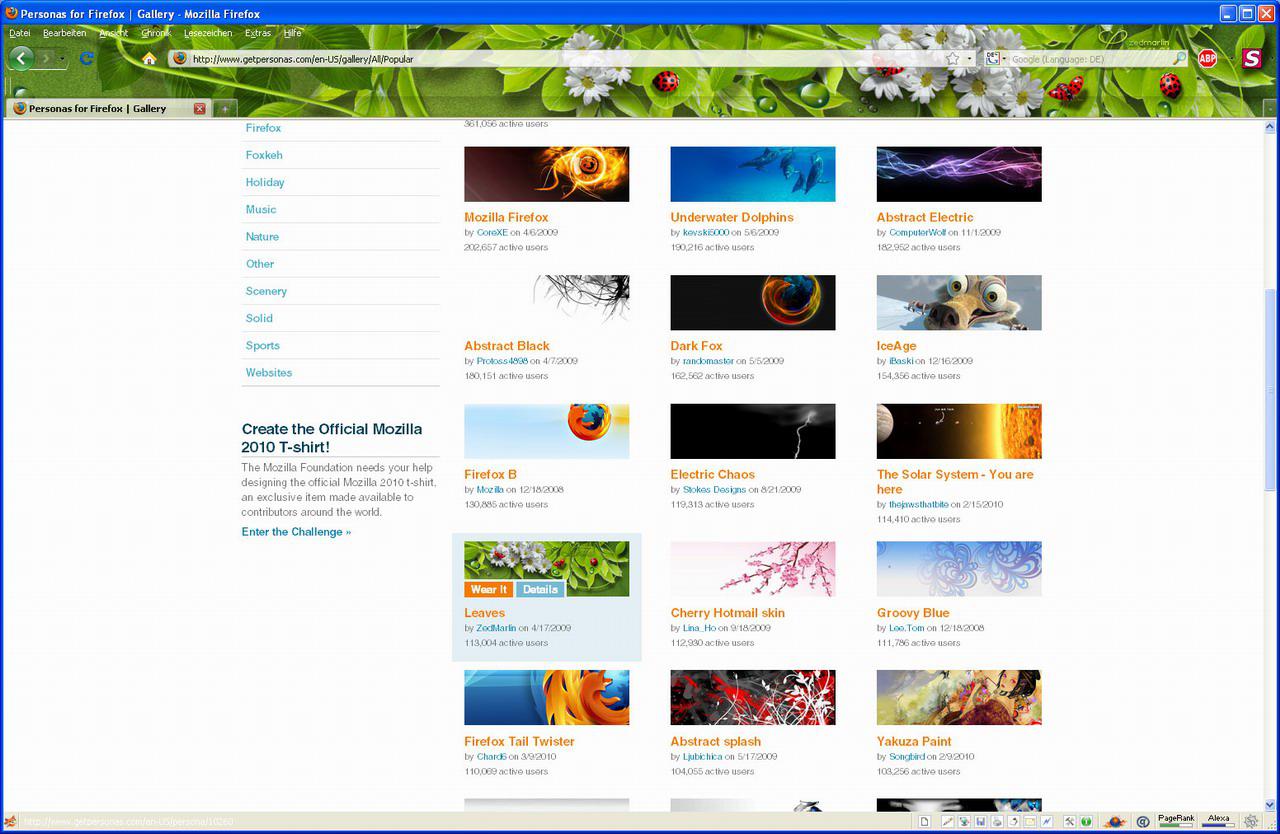Click the Forward navigation arrow

click(x=46, y=59)
